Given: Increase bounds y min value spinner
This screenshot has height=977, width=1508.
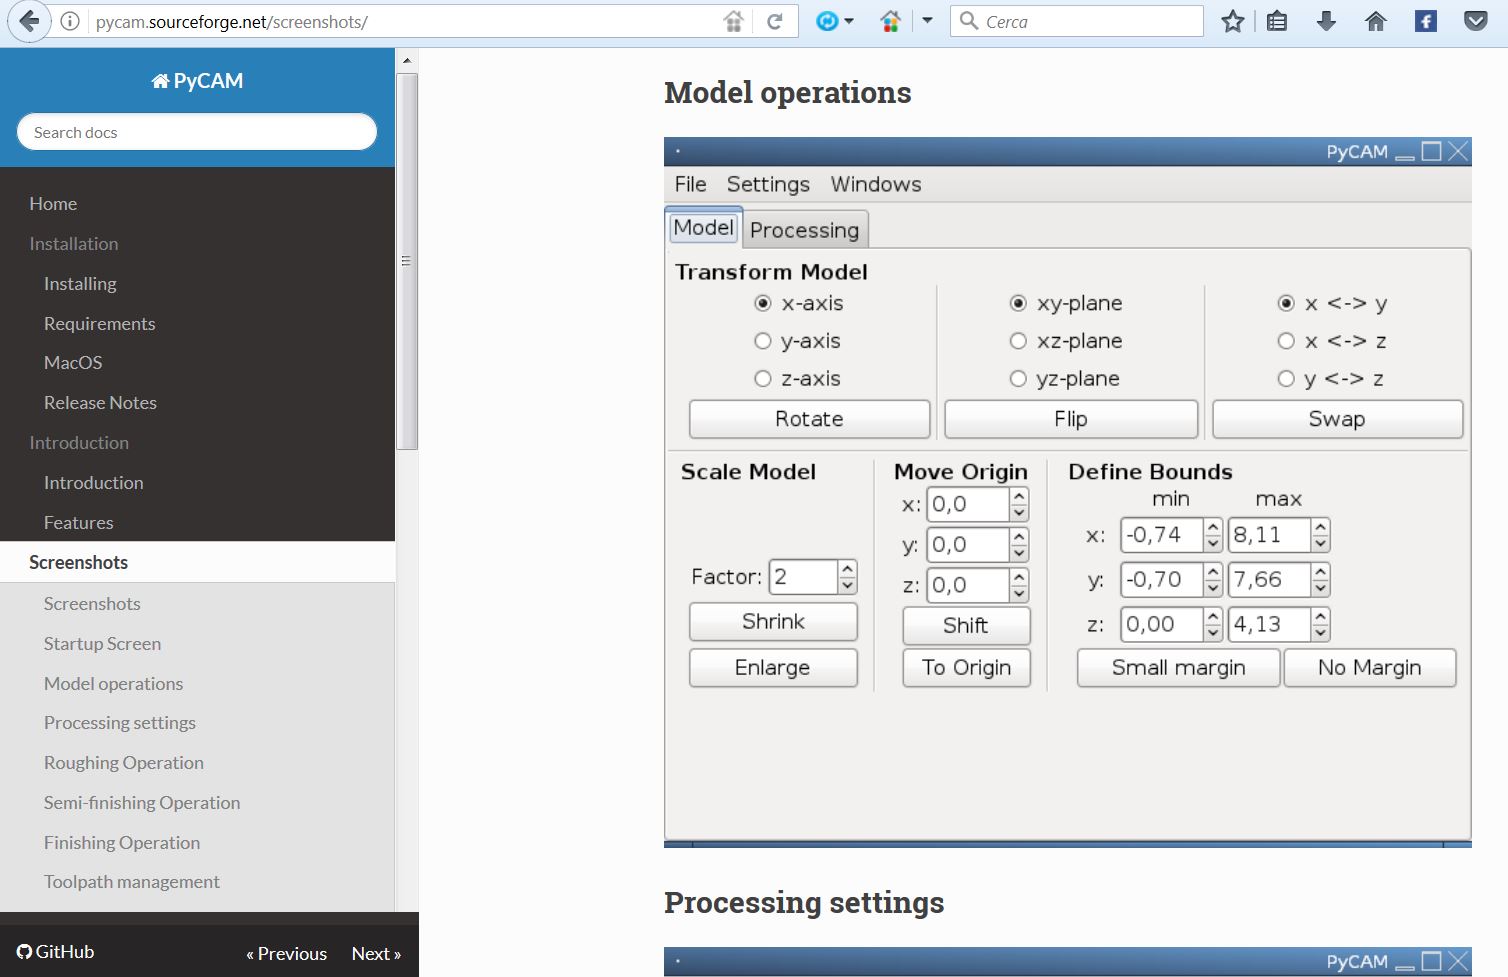Looking at the screenshot, I should click(1213, 572).
